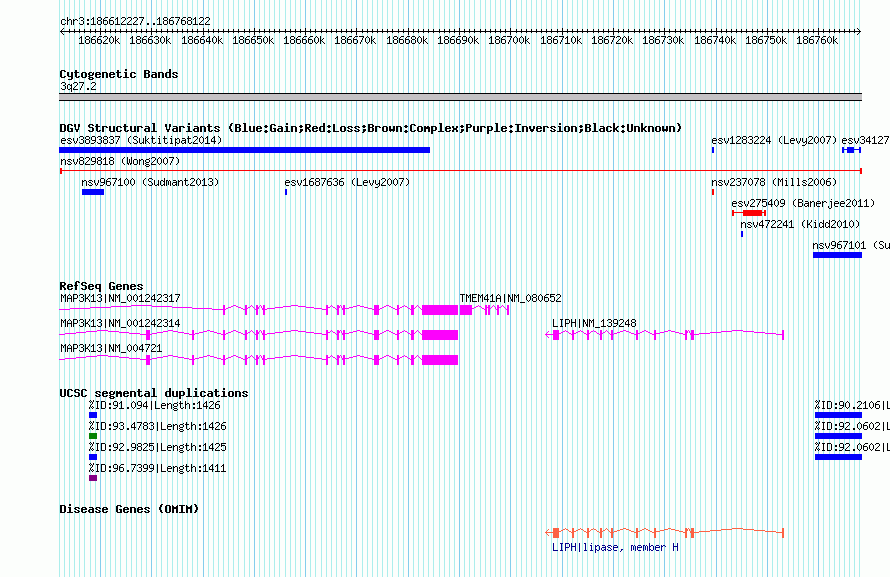Viewport: 890px width, 577px height.
Task: Click the Disease Genes (OMIM) track title
Action: (x=129, y=509)
